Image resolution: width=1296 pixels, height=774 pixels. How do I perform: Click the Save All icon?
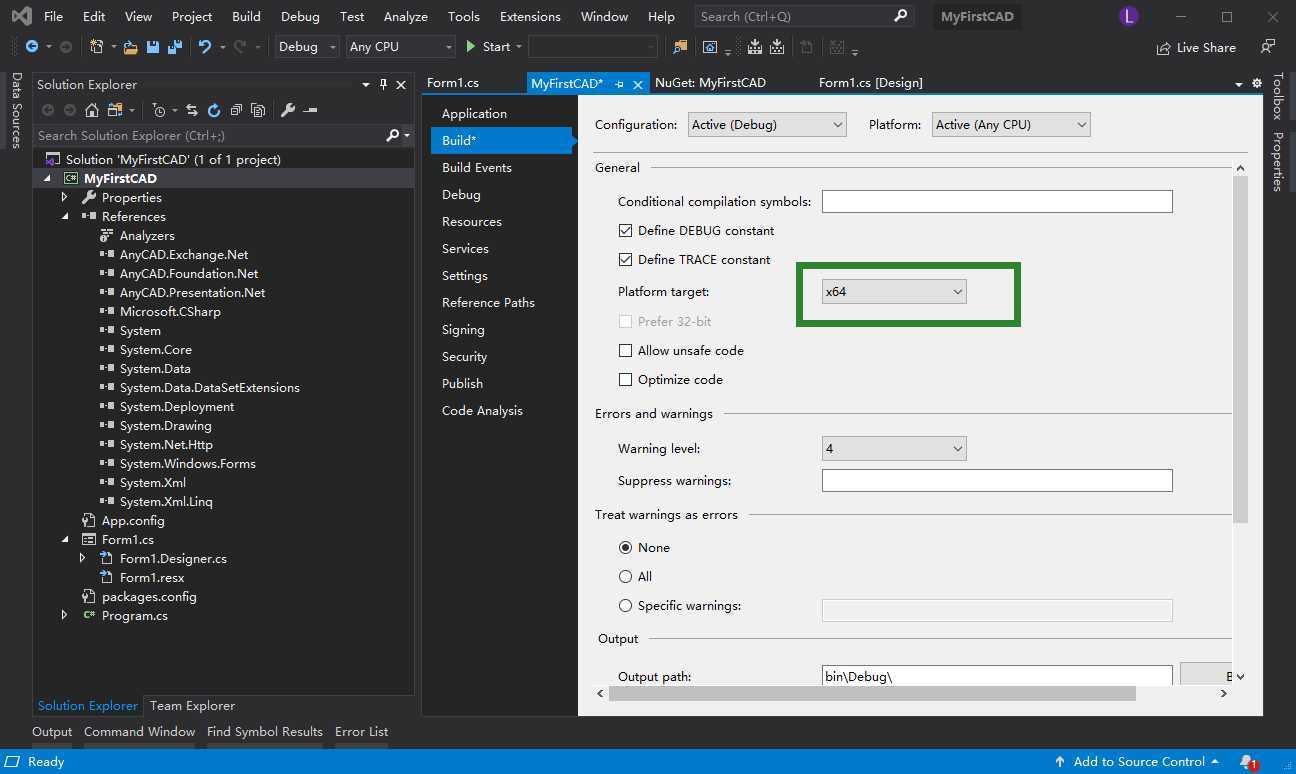click(x=174, y=47)
